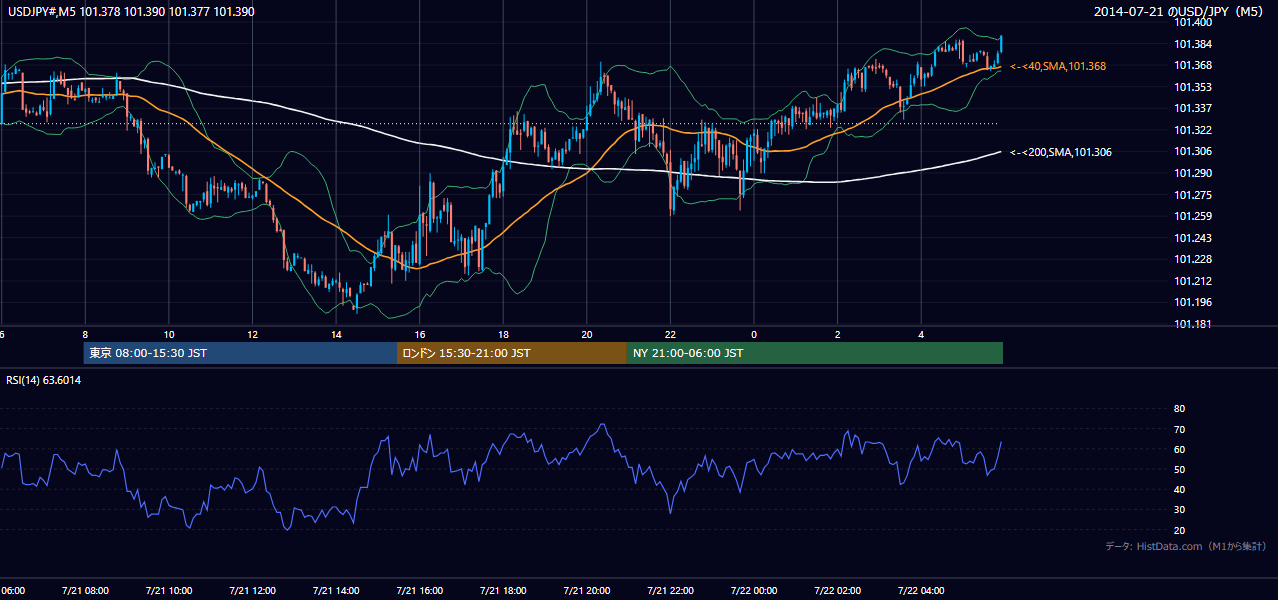Click the time label 7/21 22:00

pos(670,591)
